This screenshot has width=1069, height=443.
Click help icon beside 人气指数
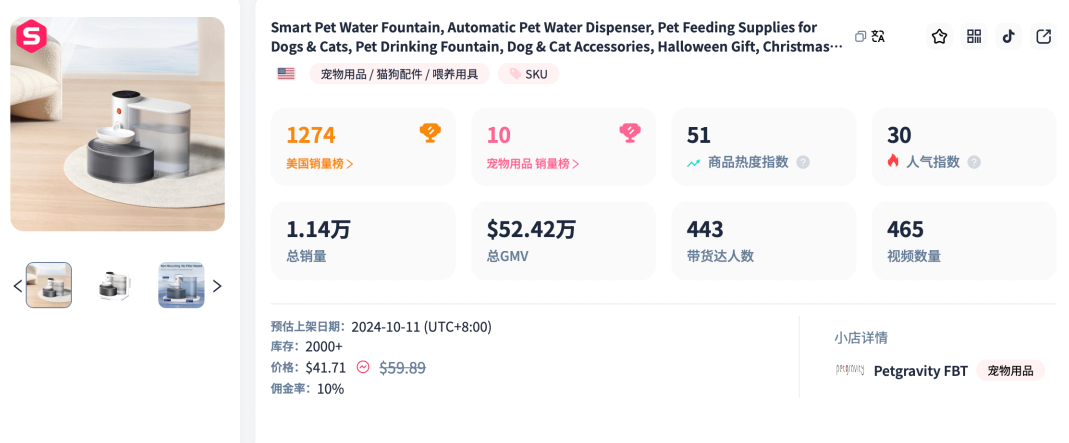click(974, 162)
